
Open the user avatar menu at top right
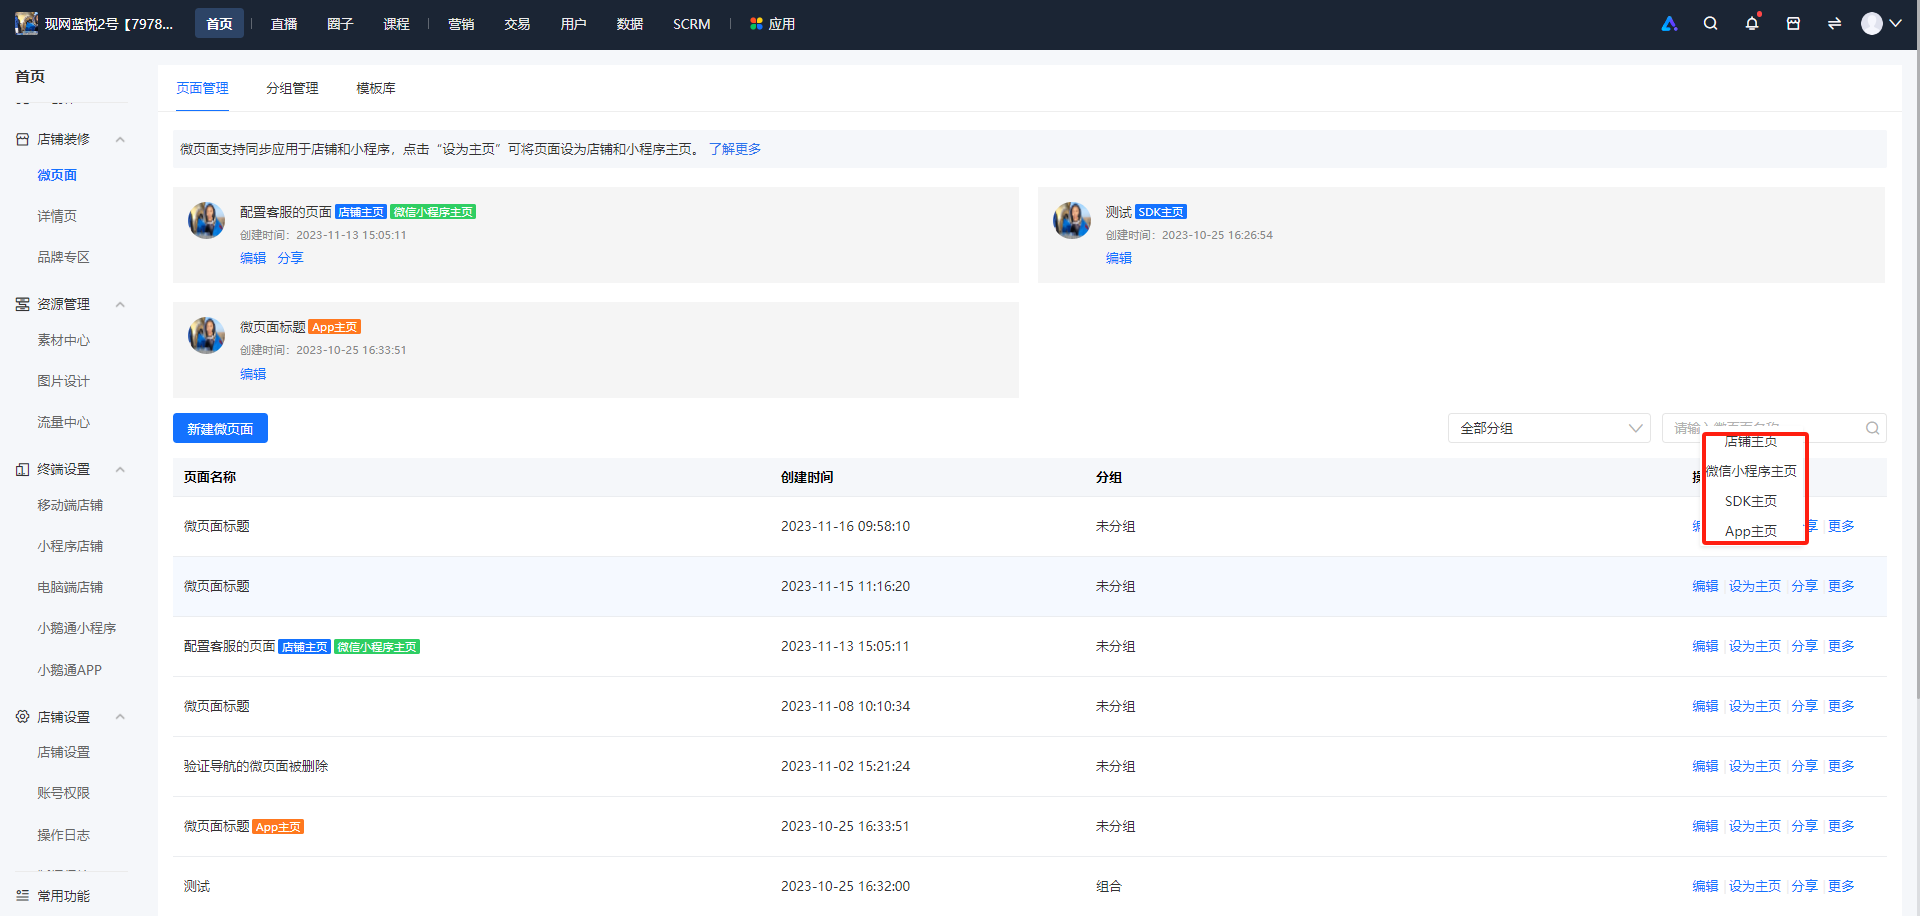1881,24
